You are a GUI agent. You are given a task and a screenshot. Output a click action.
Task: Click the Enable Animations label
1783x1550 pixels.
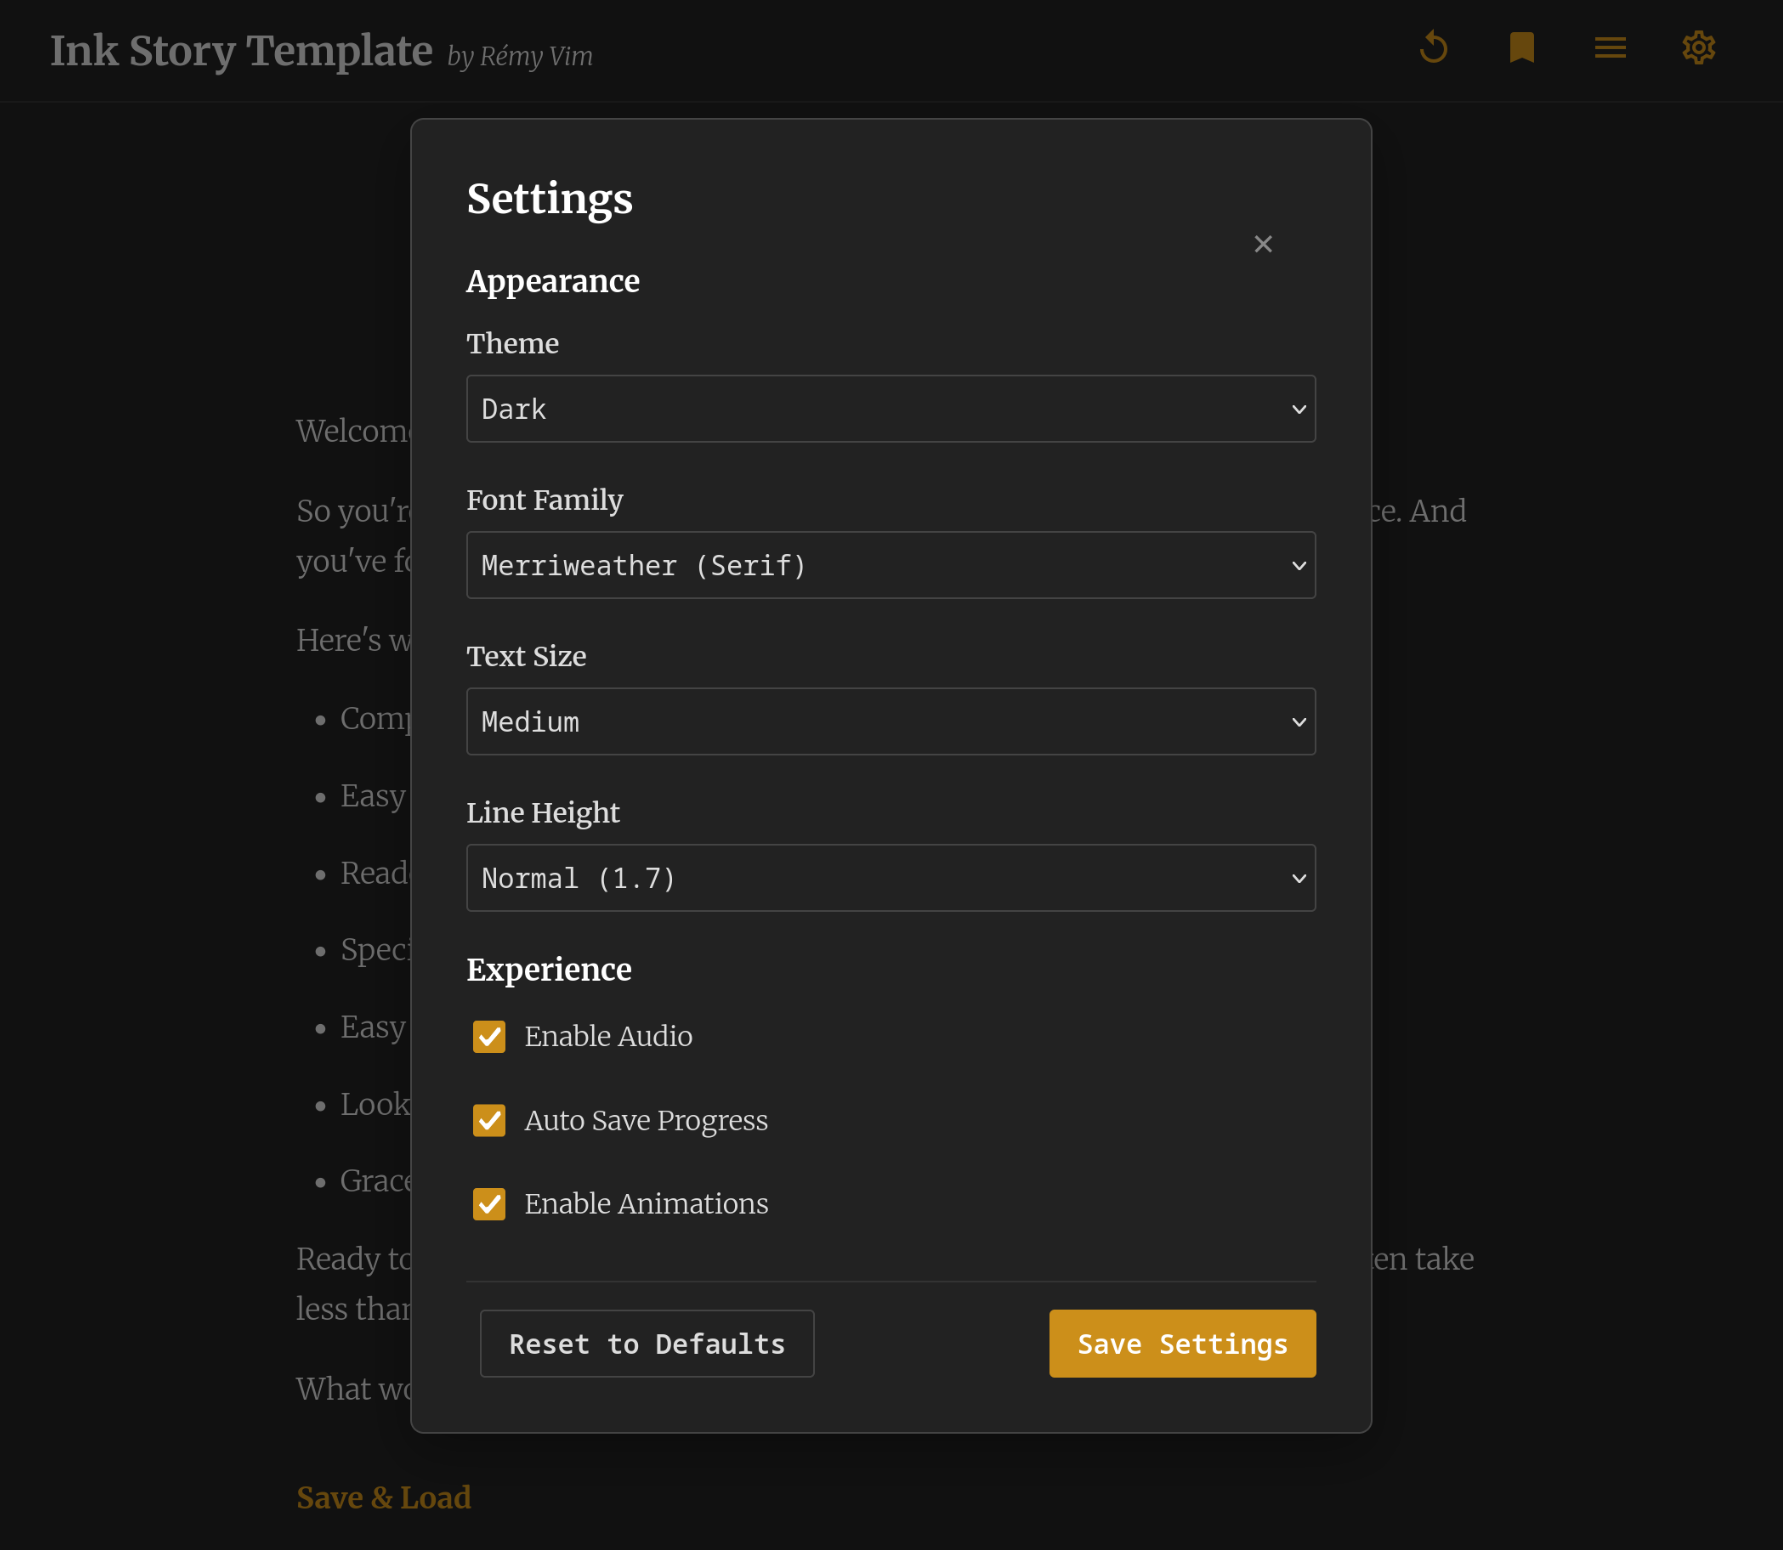point(646,1204)
